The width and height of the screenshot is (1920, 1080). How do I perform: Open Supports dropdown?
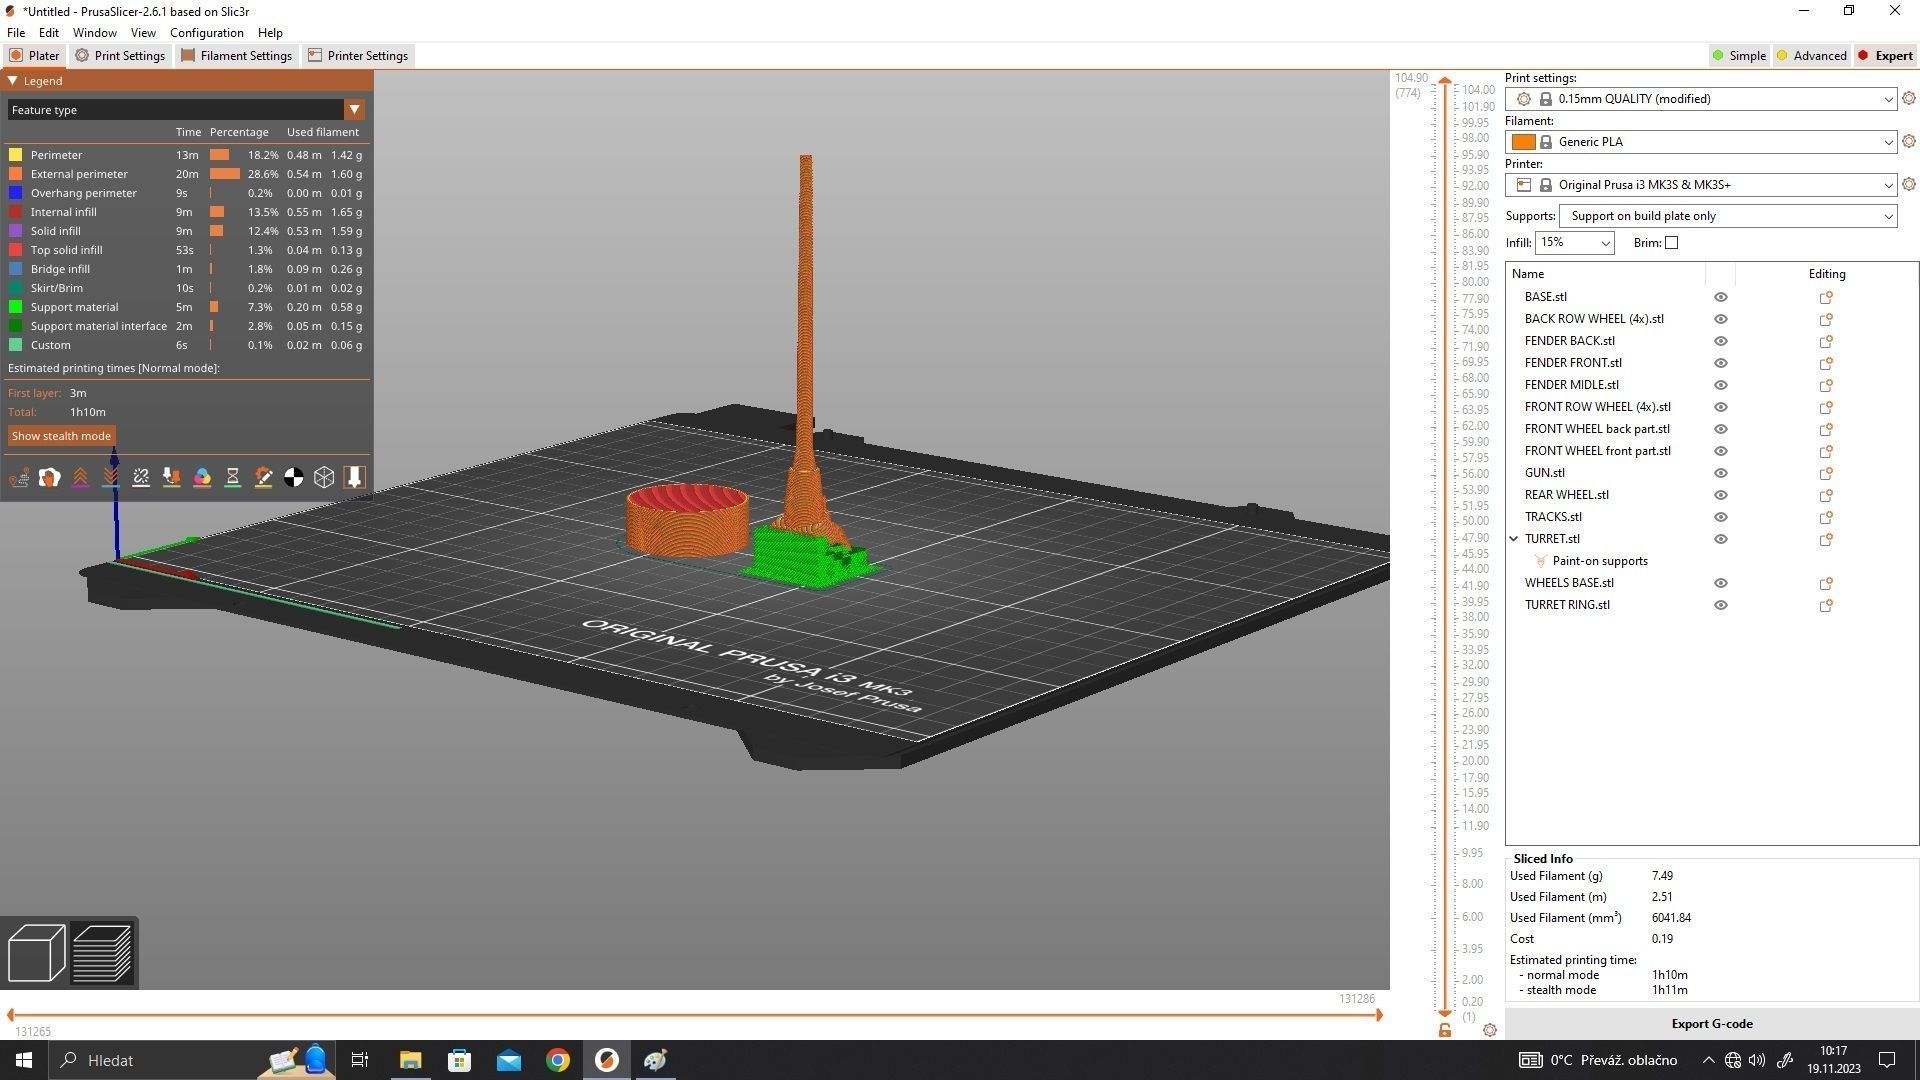(1728, 216)
